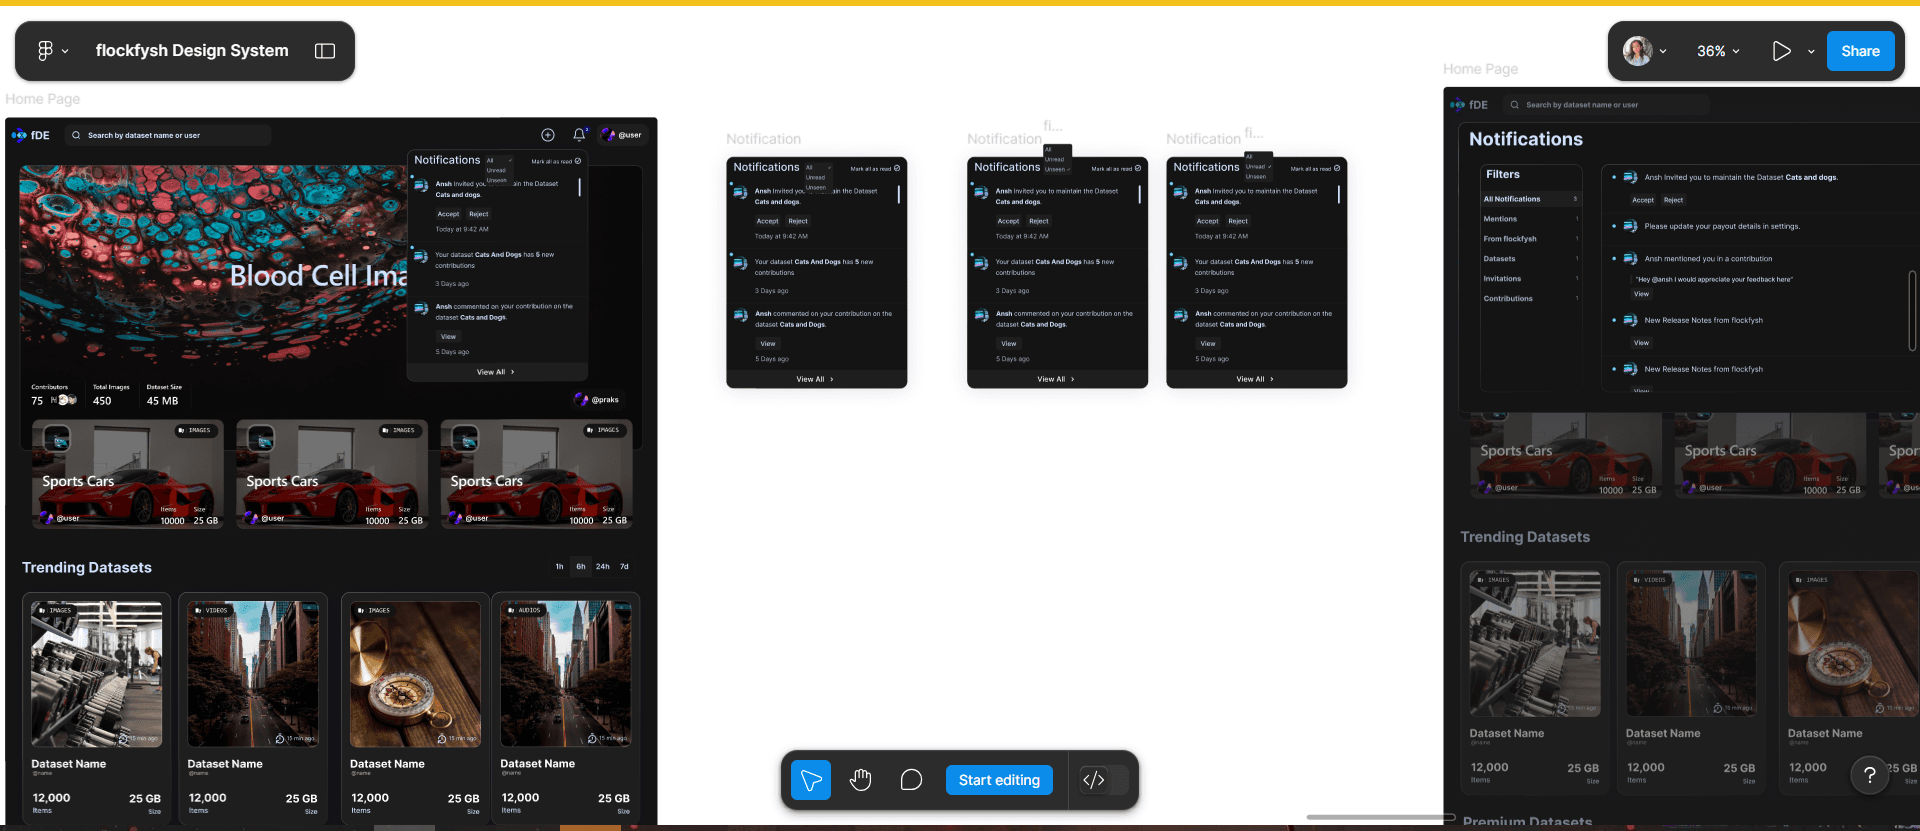Click Mark all as read in Home Page popup
The width and height of the screenshot is (1920, 831).
(x=556, y=161)
